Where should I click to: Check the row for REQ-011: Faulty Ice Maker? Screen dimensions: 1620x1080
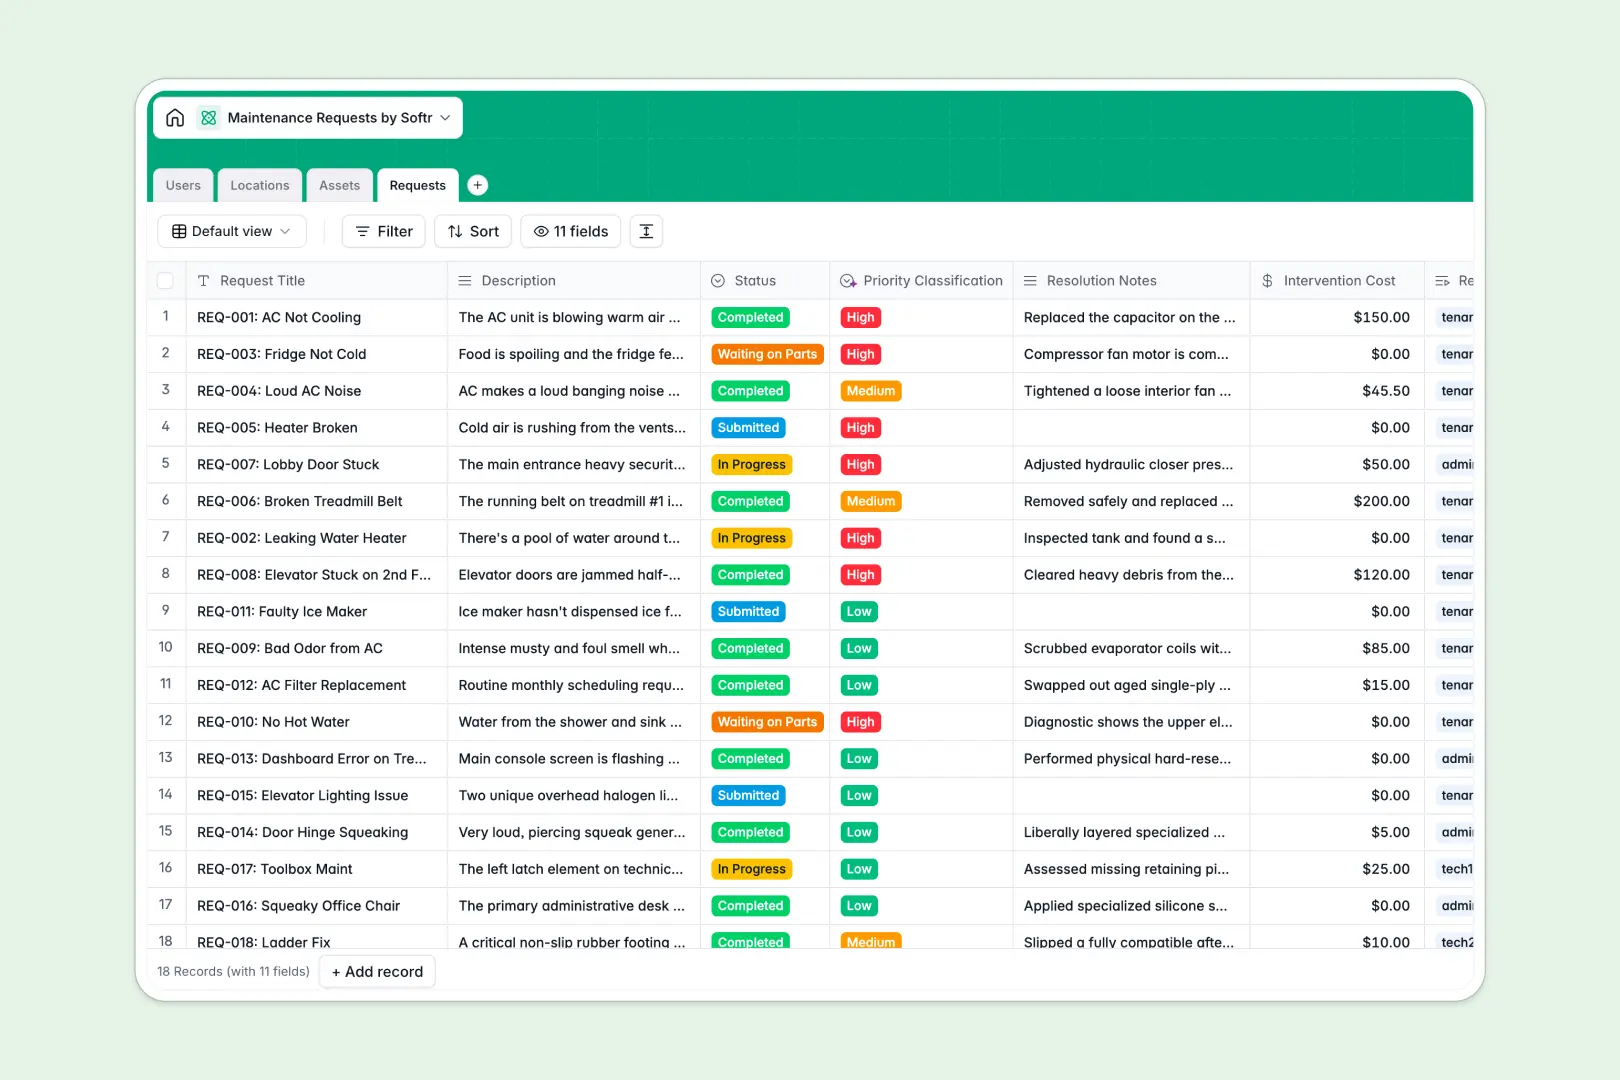[166, 611]
